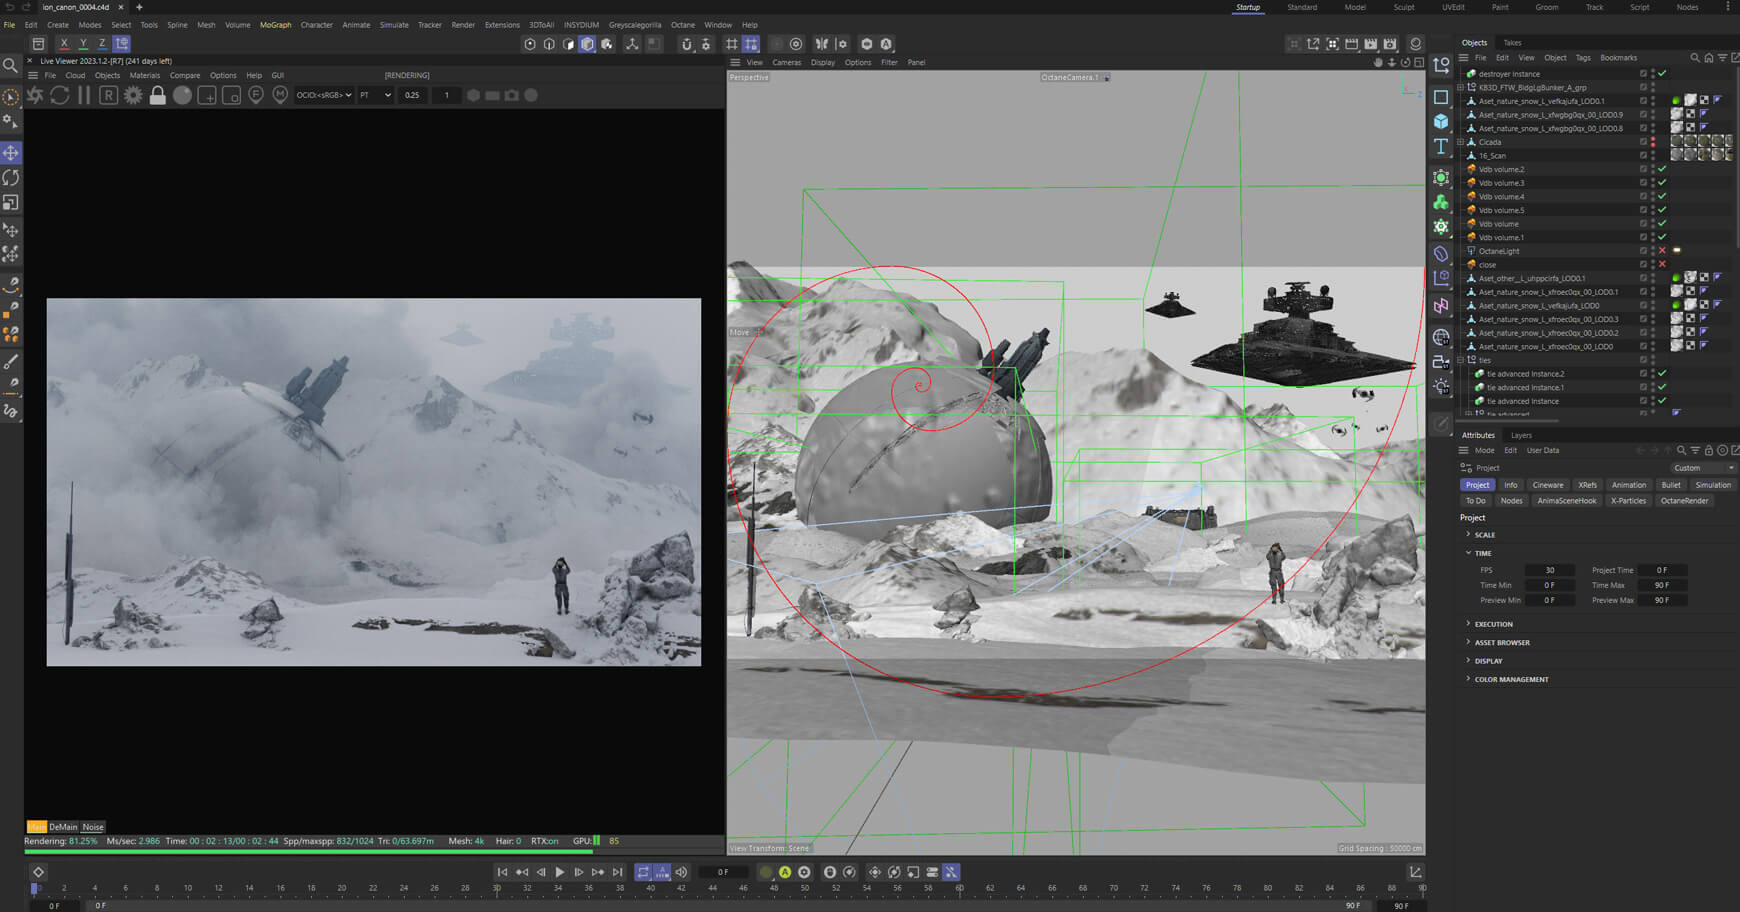
Task: Collapse the ties group
Action: click(x=1461, y=360)
